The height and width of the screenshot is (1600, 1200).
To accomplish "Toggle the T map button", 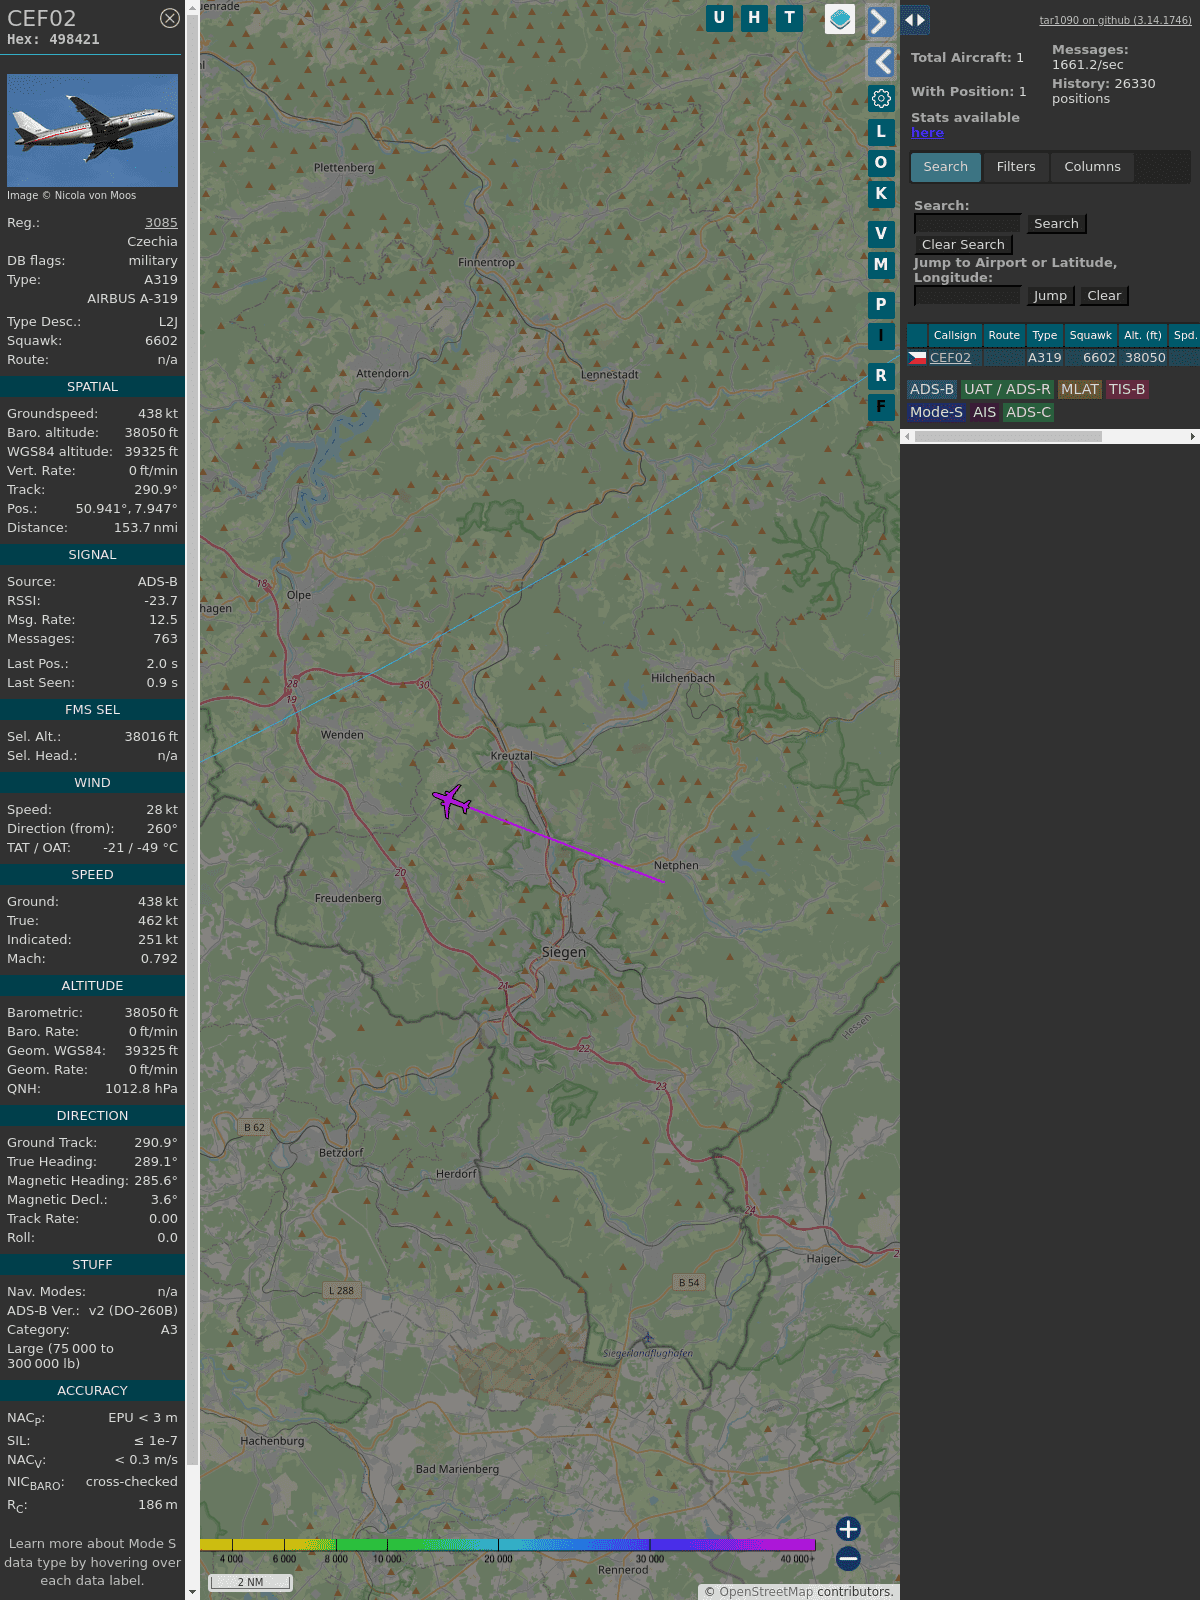I will tap(790, 18).
